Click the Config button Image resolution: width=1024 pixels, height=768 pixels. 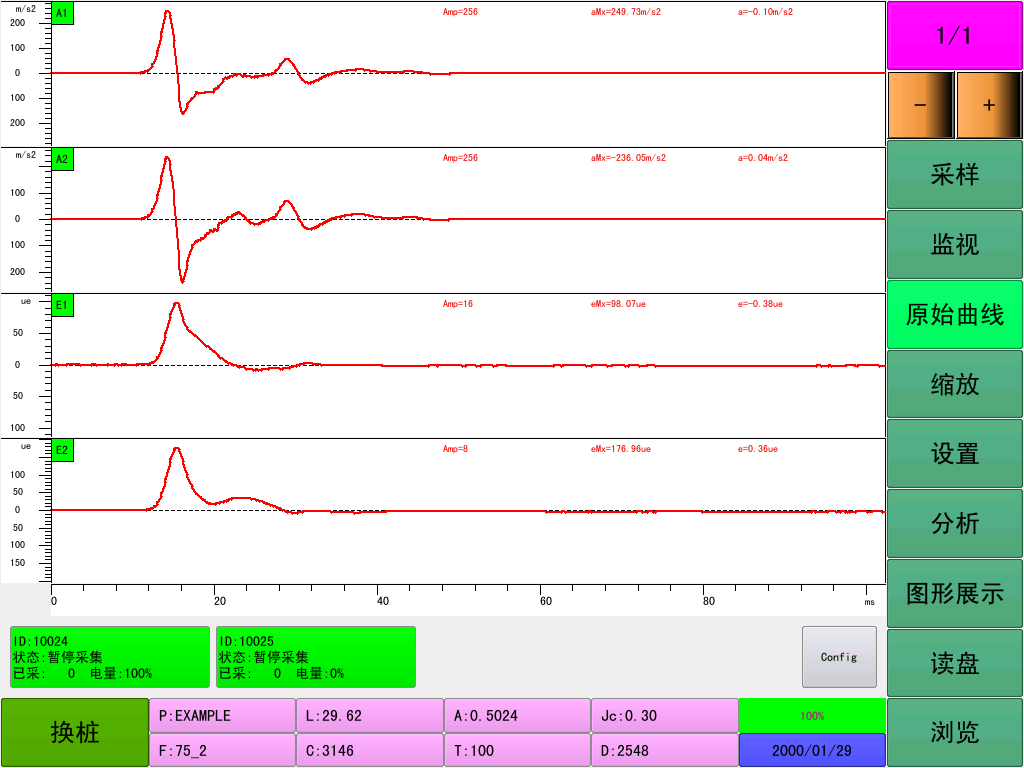pos(839,657)
